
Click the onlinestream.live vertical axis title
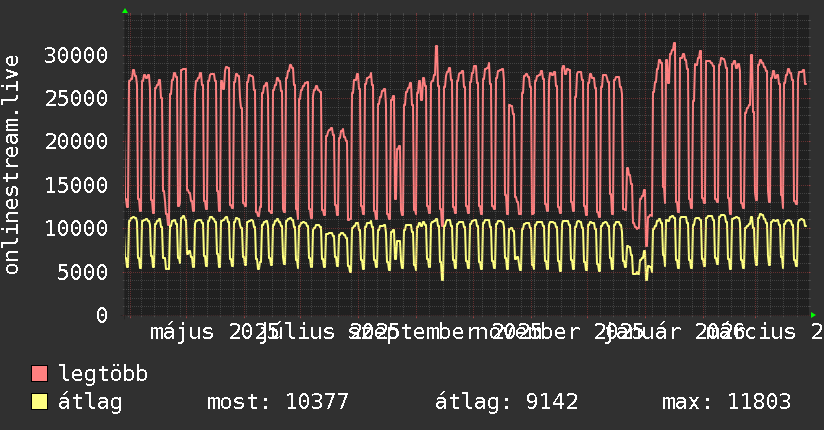[x=11, y=165]
